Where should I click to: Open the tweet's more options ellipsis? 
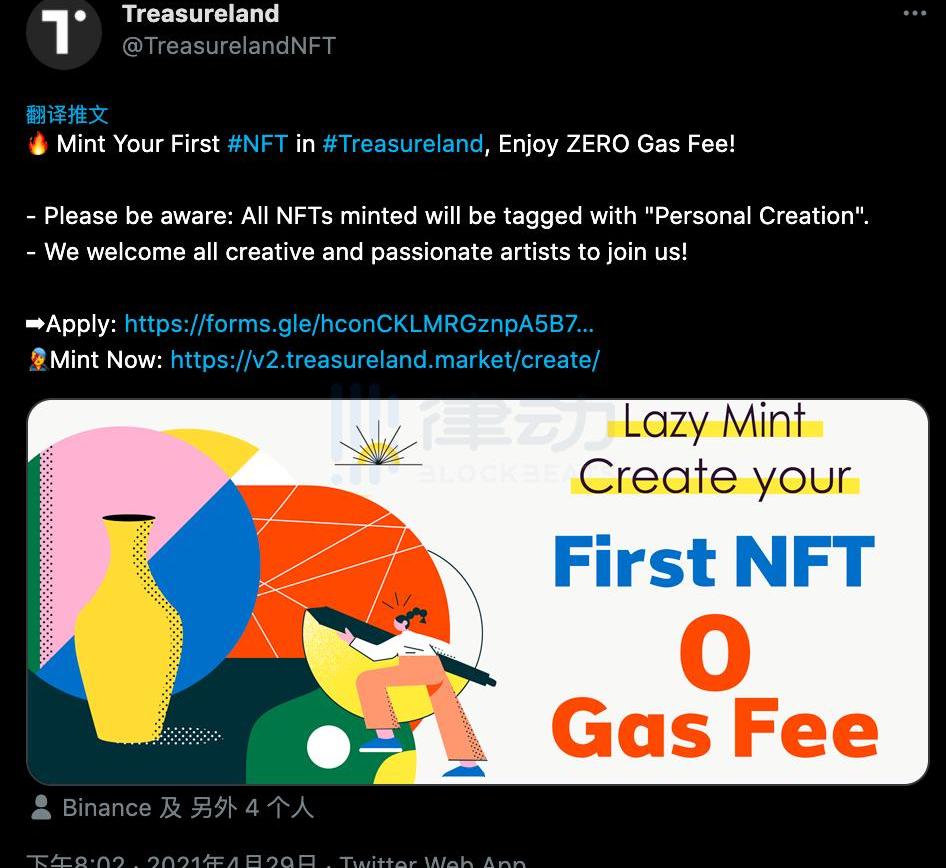[914, 13]
